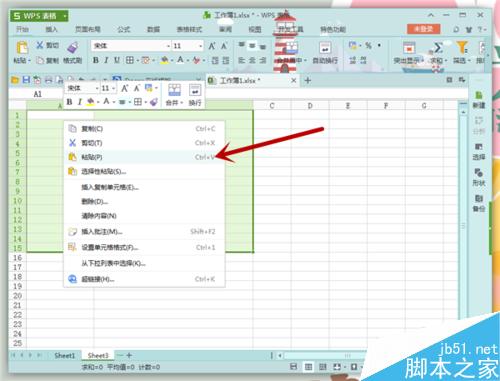Click 形状 shapes icon in the right sidebar
This screenshot has width=500, height=381.
(x=479, y=173)
